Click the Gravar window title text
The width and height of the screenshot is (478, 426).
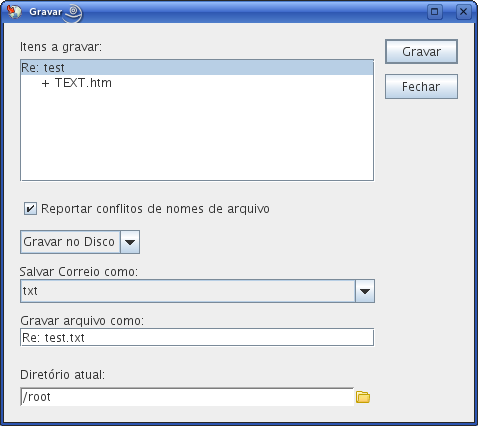(x=46, y=12)
